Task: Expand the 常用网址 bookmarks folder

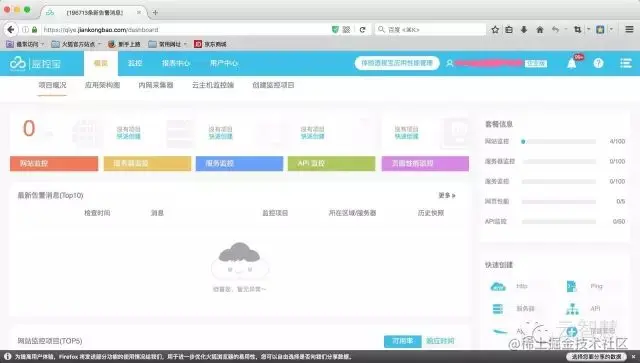Action: [x=167, y=44]
